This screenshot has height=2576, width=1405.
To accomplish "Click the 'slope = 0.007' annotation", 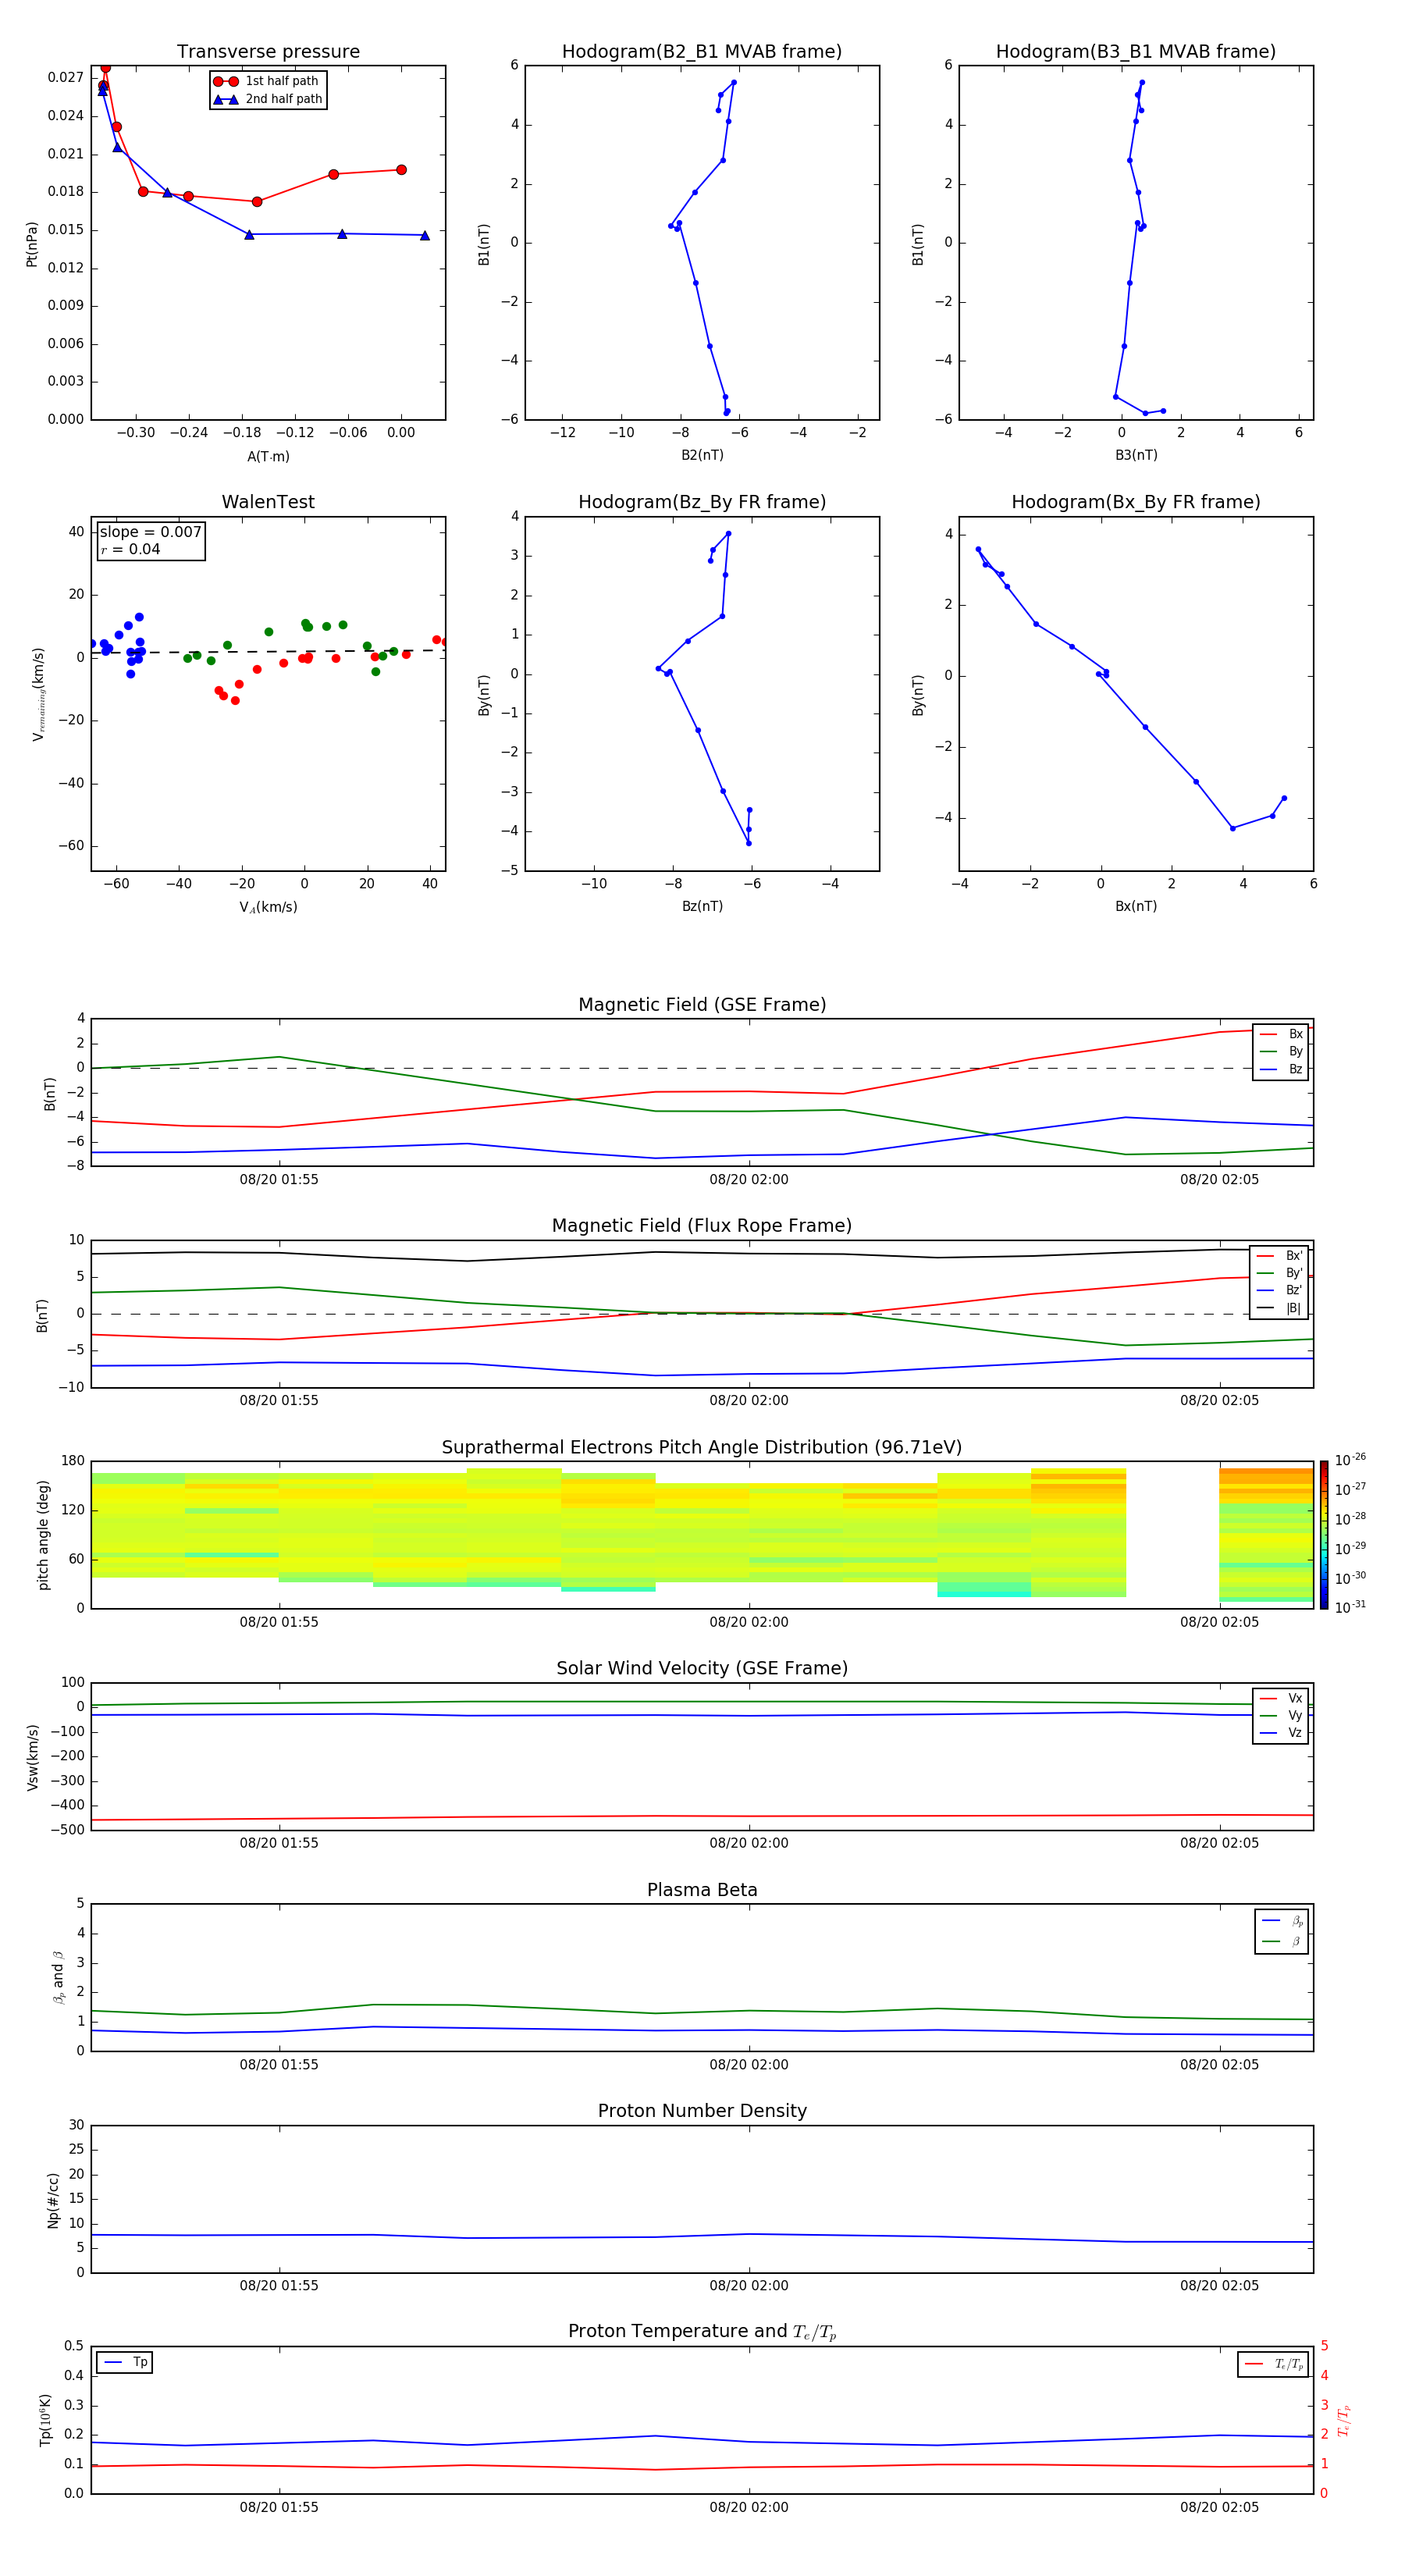I will [x=151, y=532].
